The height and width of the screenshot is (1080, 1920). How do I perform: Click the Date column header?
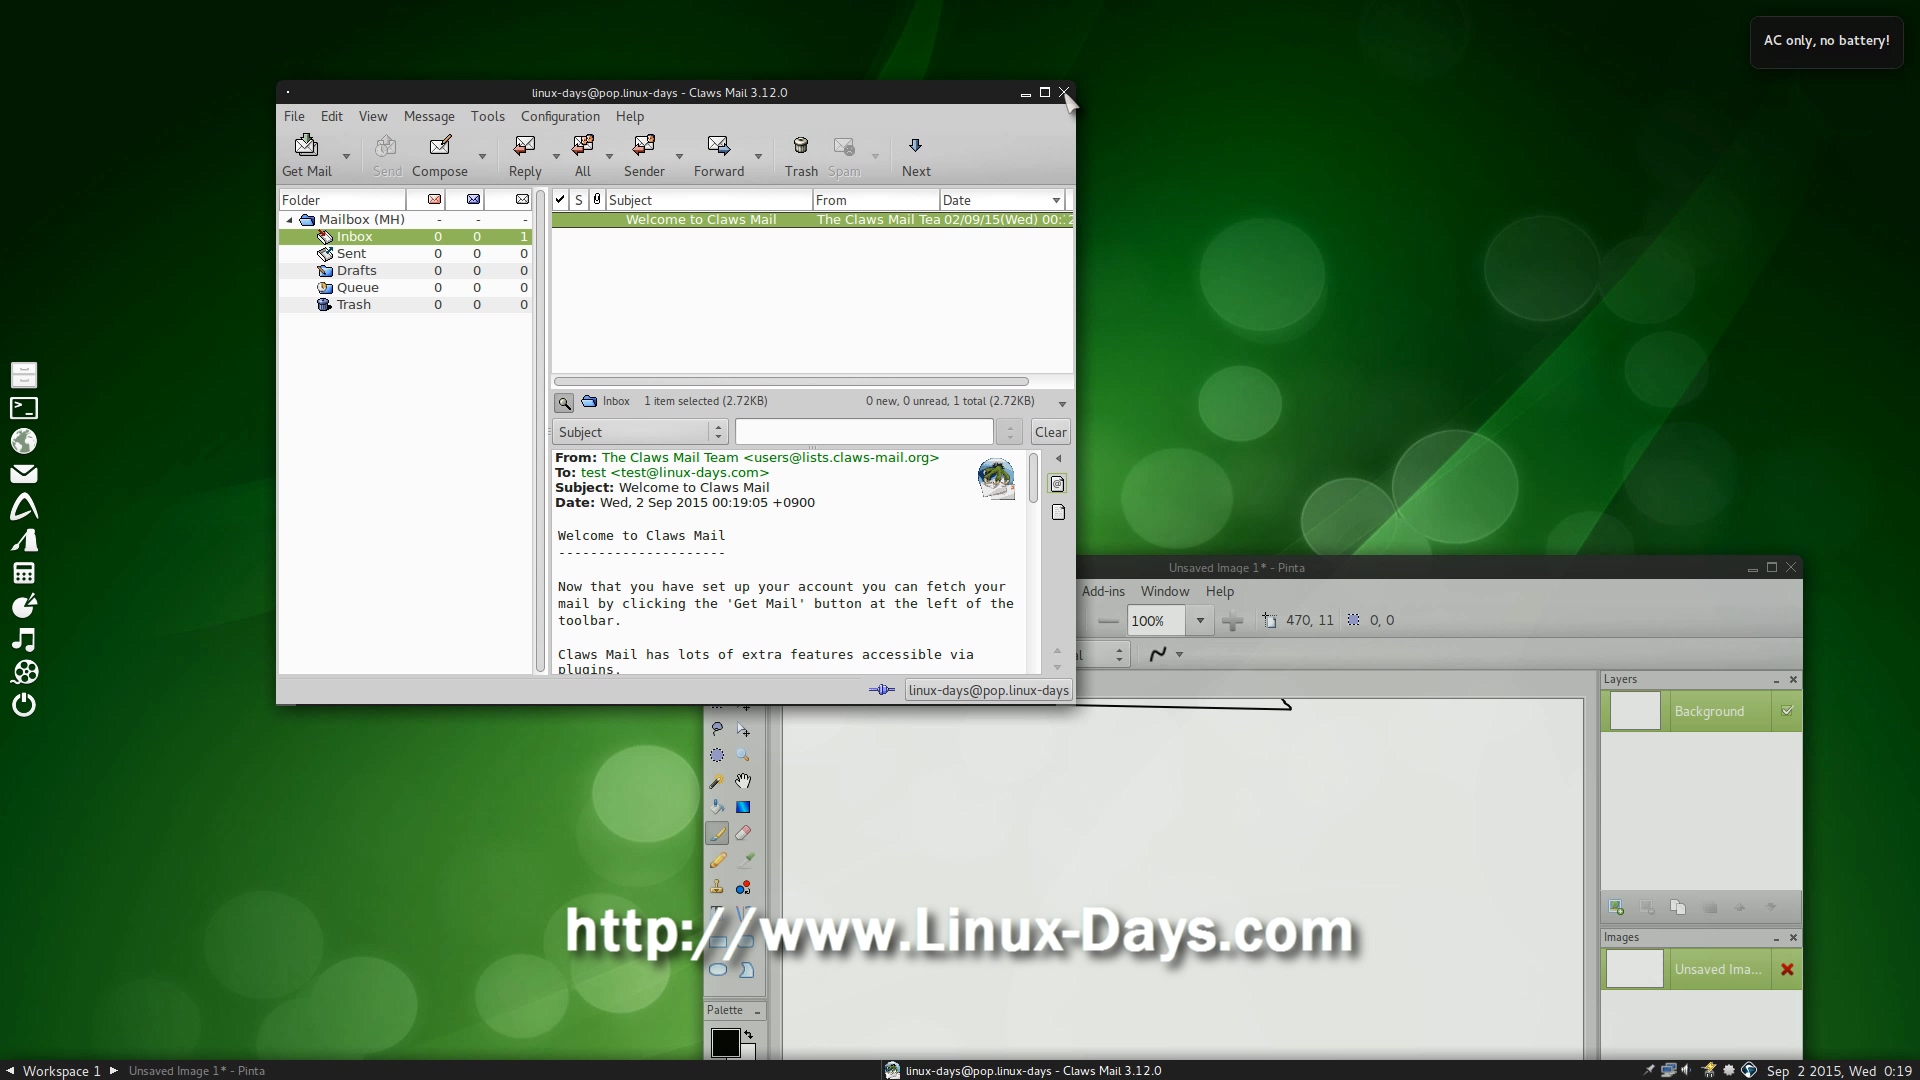pos(1002,200)
